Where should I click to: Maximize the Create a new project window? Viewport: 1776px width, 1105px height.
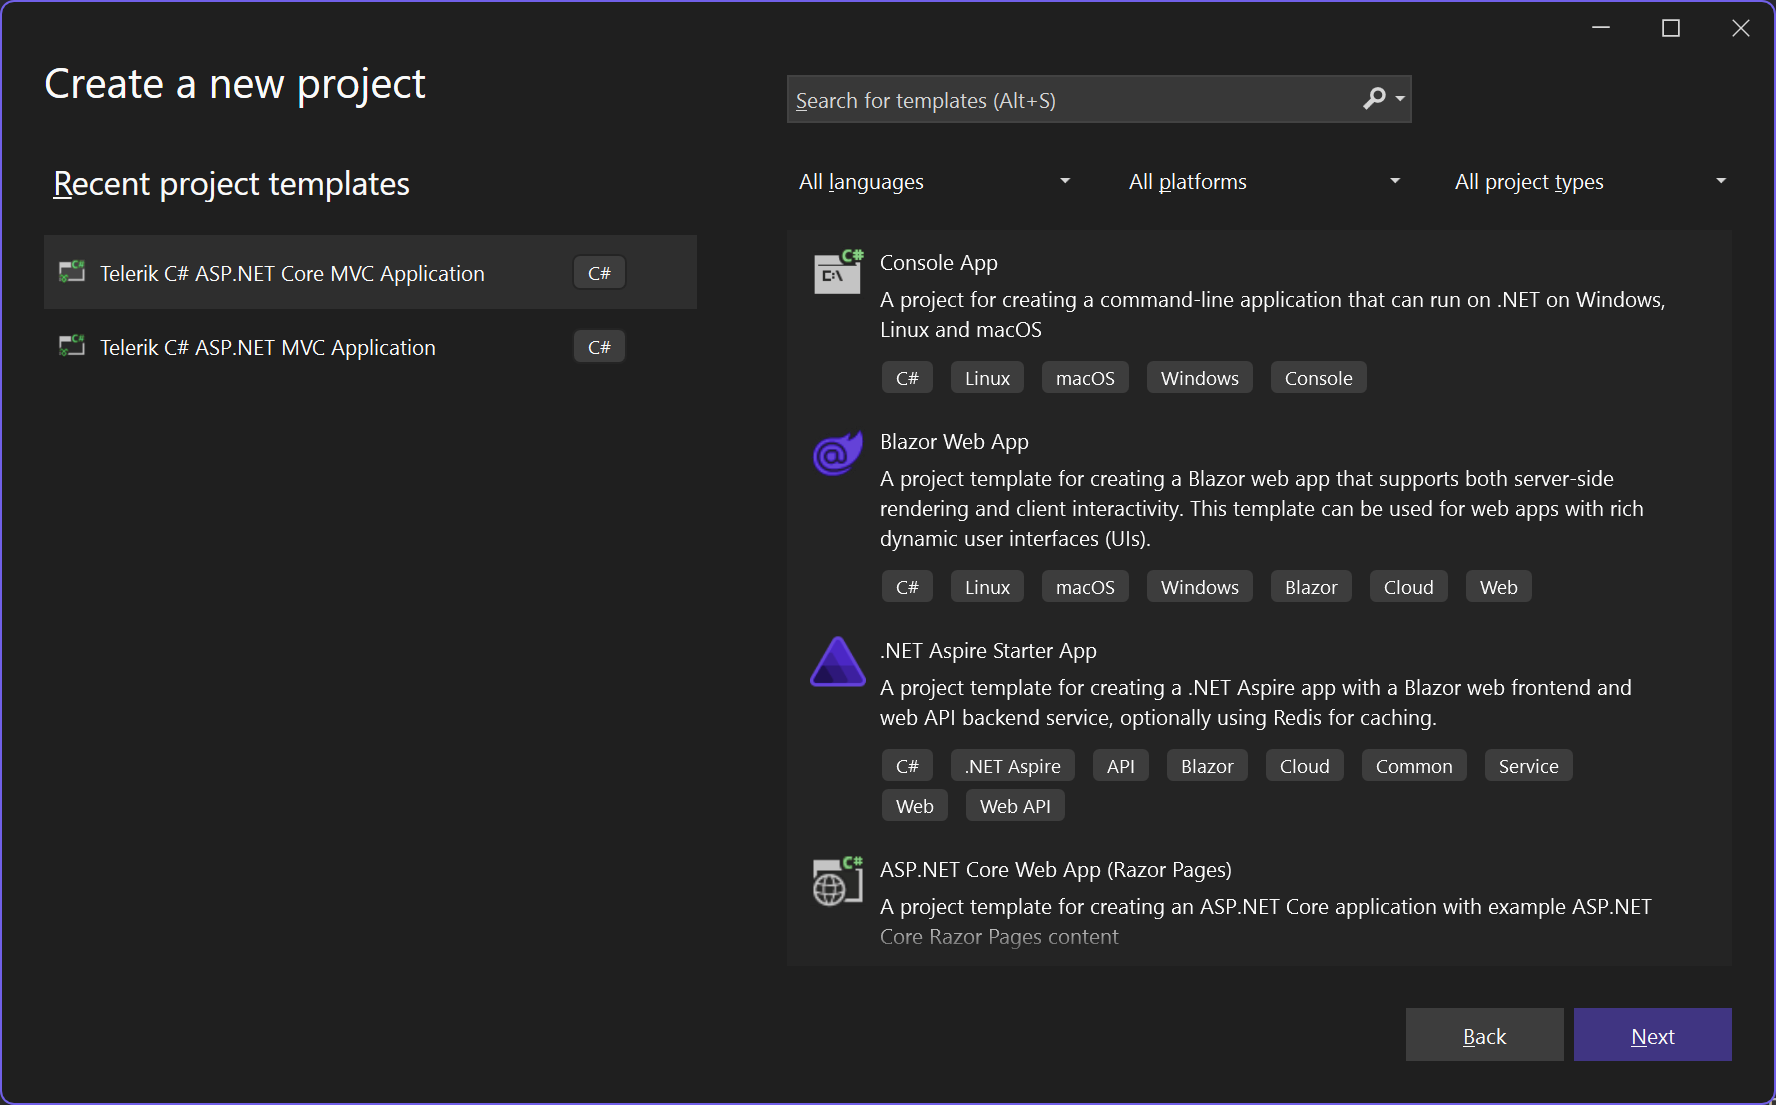[x=1670, y=28]
